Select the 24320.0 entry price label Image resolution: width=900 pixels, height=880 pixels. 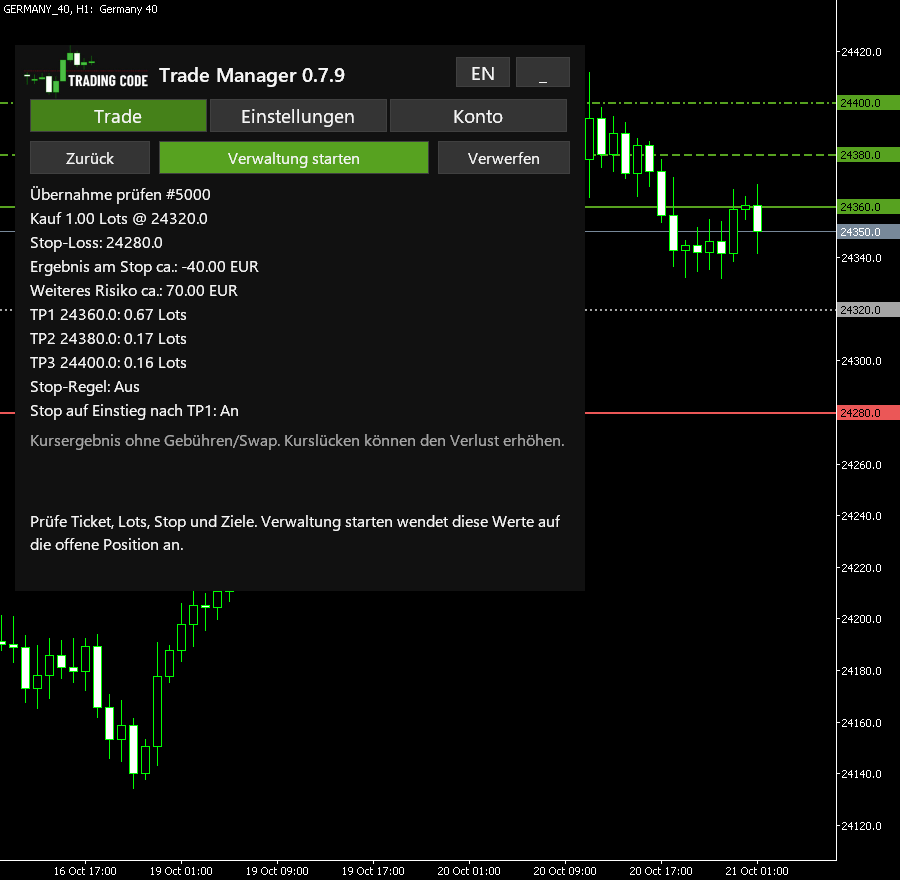[868, 310]
